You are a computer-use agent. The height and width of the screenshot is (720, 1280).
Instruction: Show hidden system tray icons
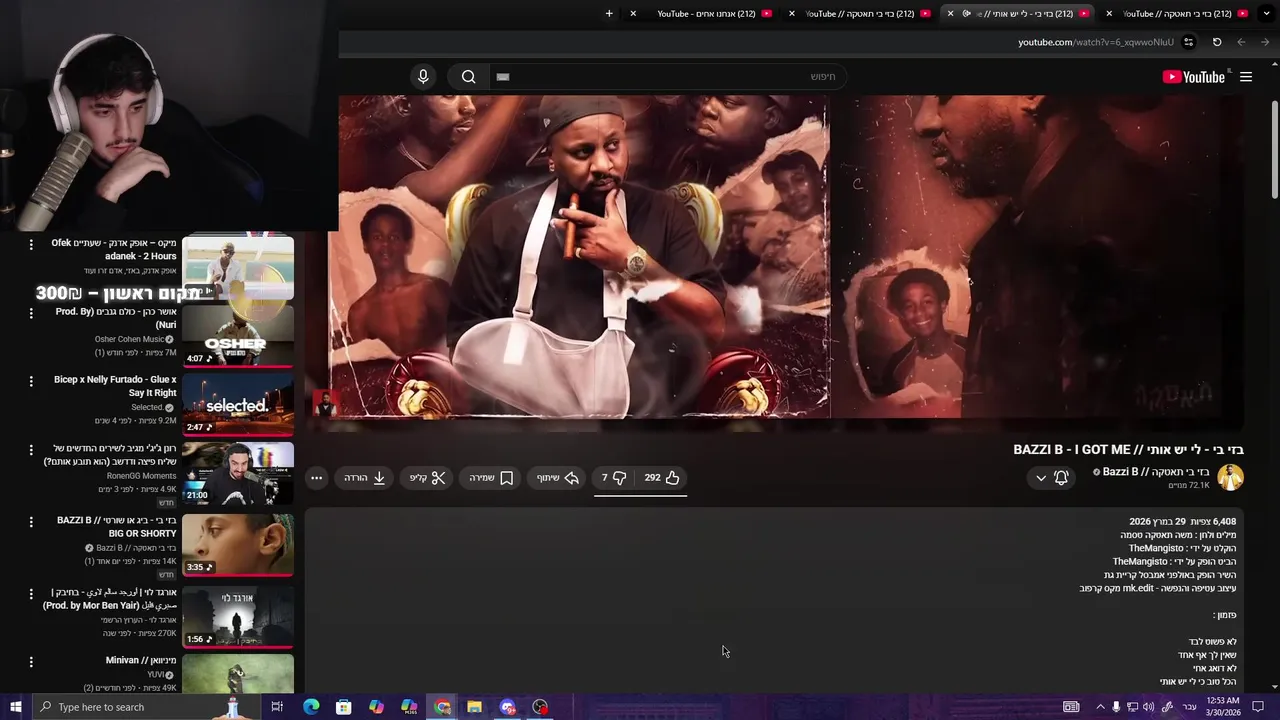[x=1100, y=707]
